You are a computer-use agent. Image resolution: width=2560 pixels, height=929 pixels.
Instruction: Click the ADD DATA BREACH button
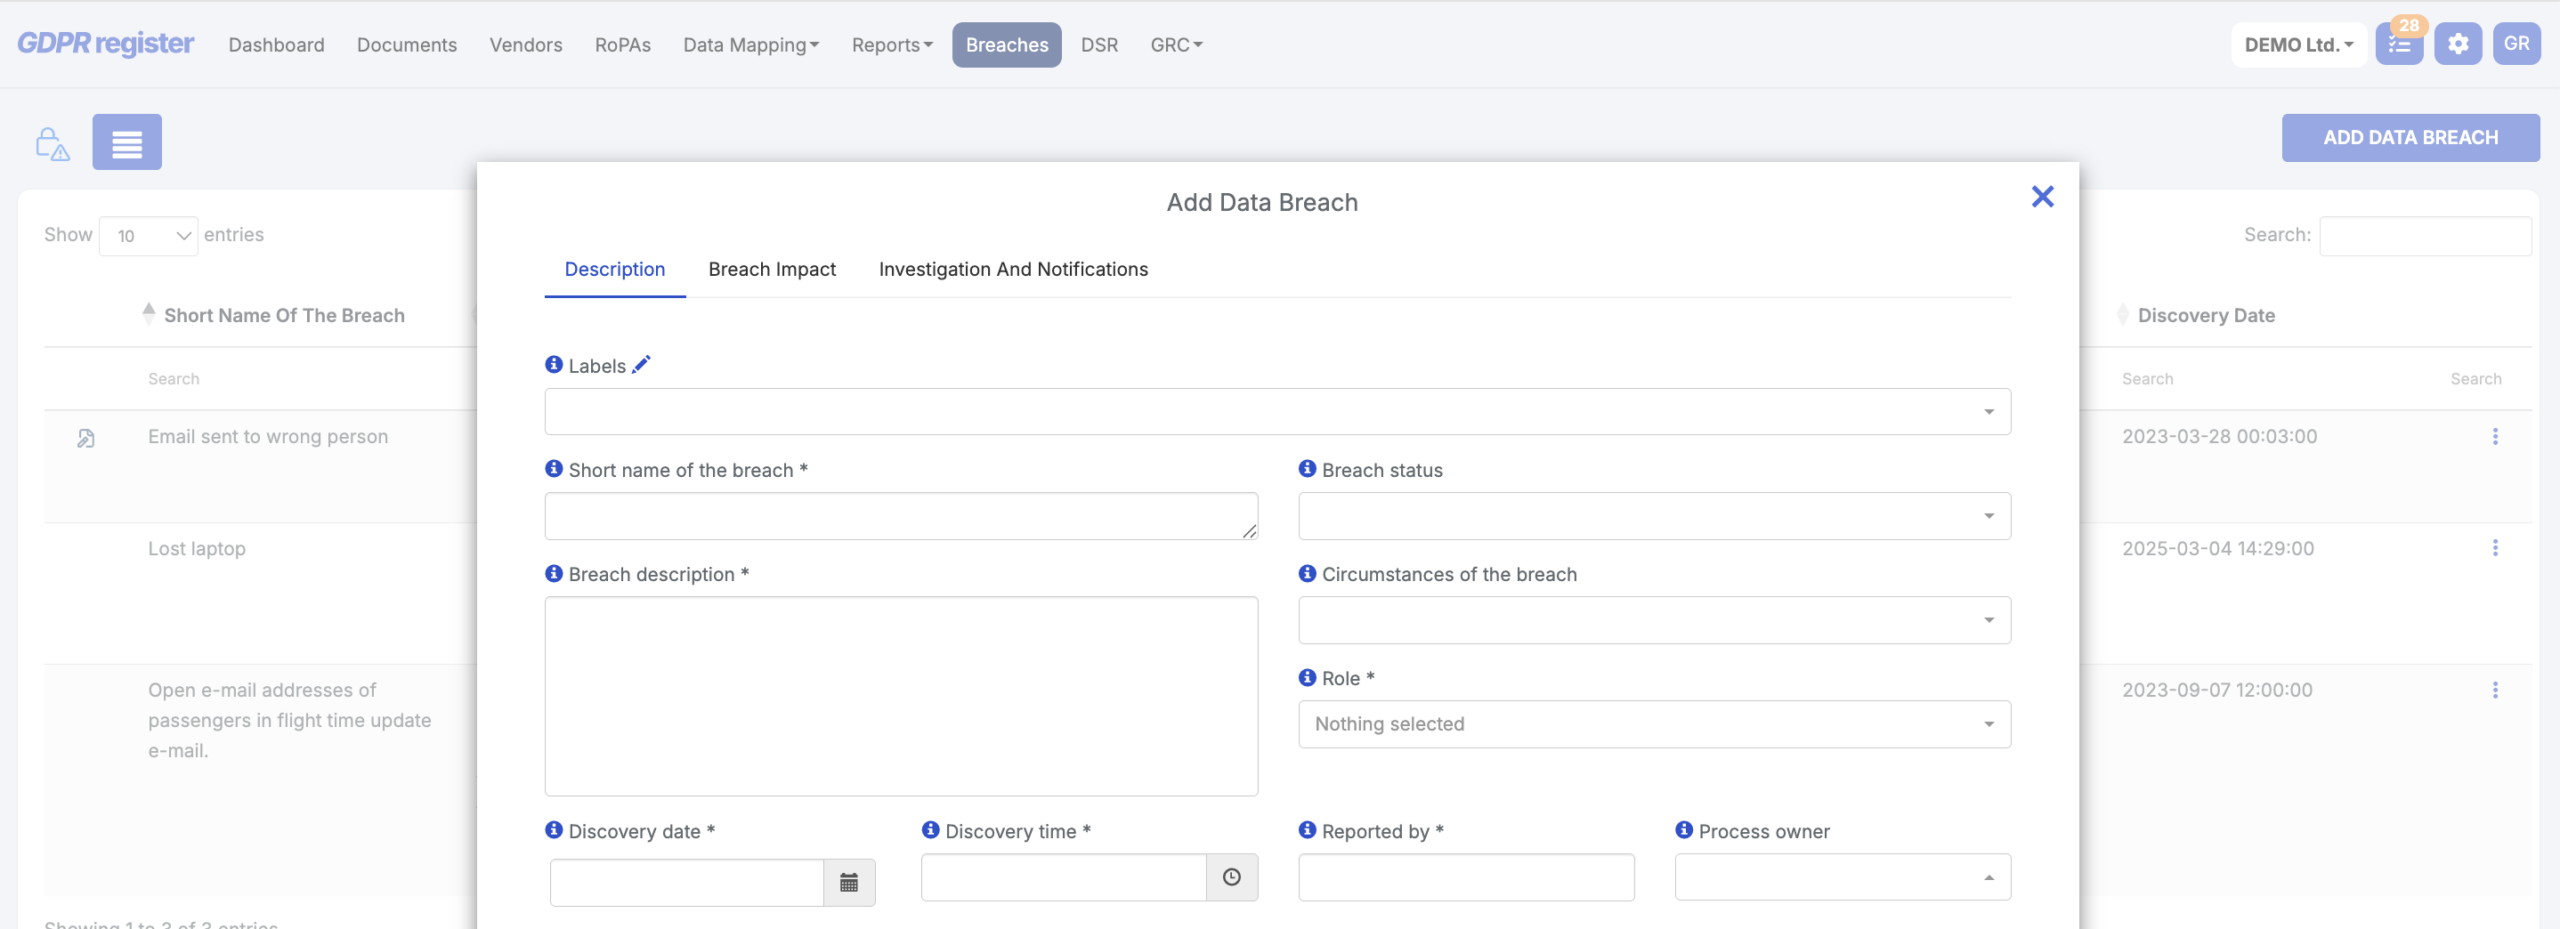(2409, 138)
